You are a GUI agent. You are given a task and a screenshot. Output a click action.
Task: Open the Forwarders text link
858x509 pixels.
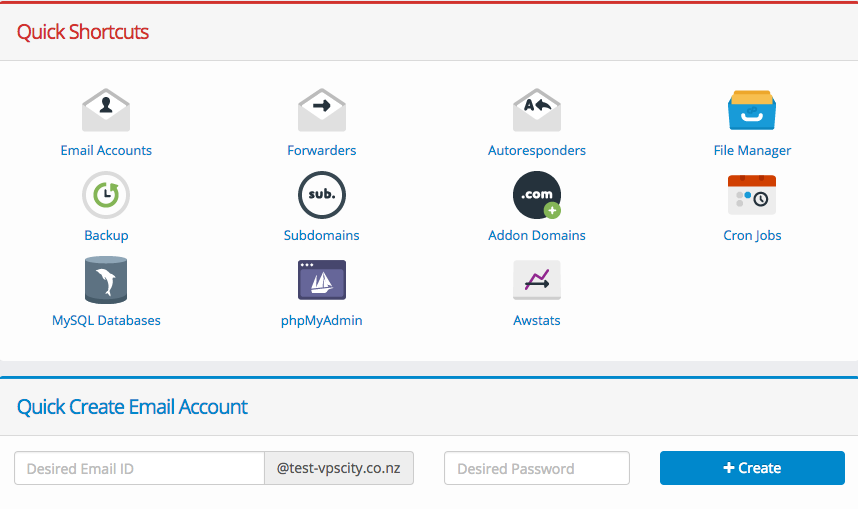[x=321, y=150]
